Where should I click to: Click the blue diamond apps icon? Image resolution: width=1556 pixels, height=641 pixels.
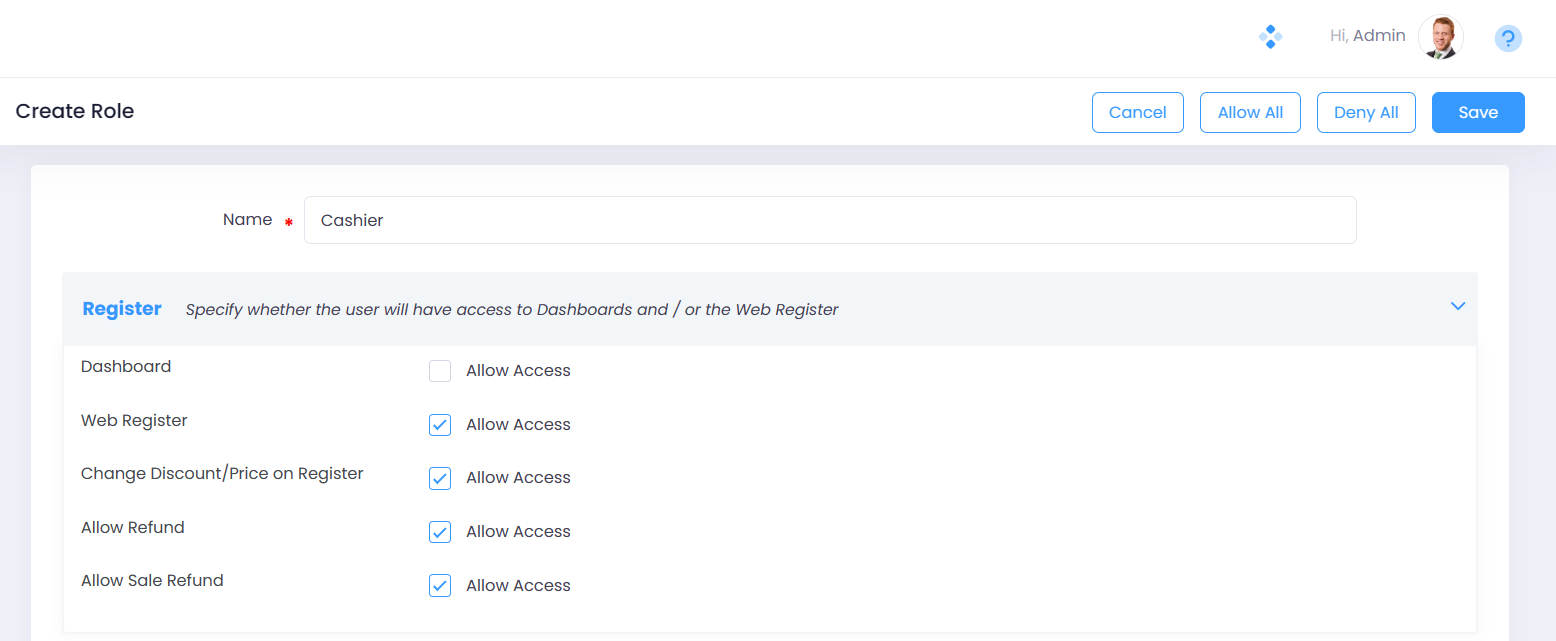pyautogui.click(x=1270, y=38)
